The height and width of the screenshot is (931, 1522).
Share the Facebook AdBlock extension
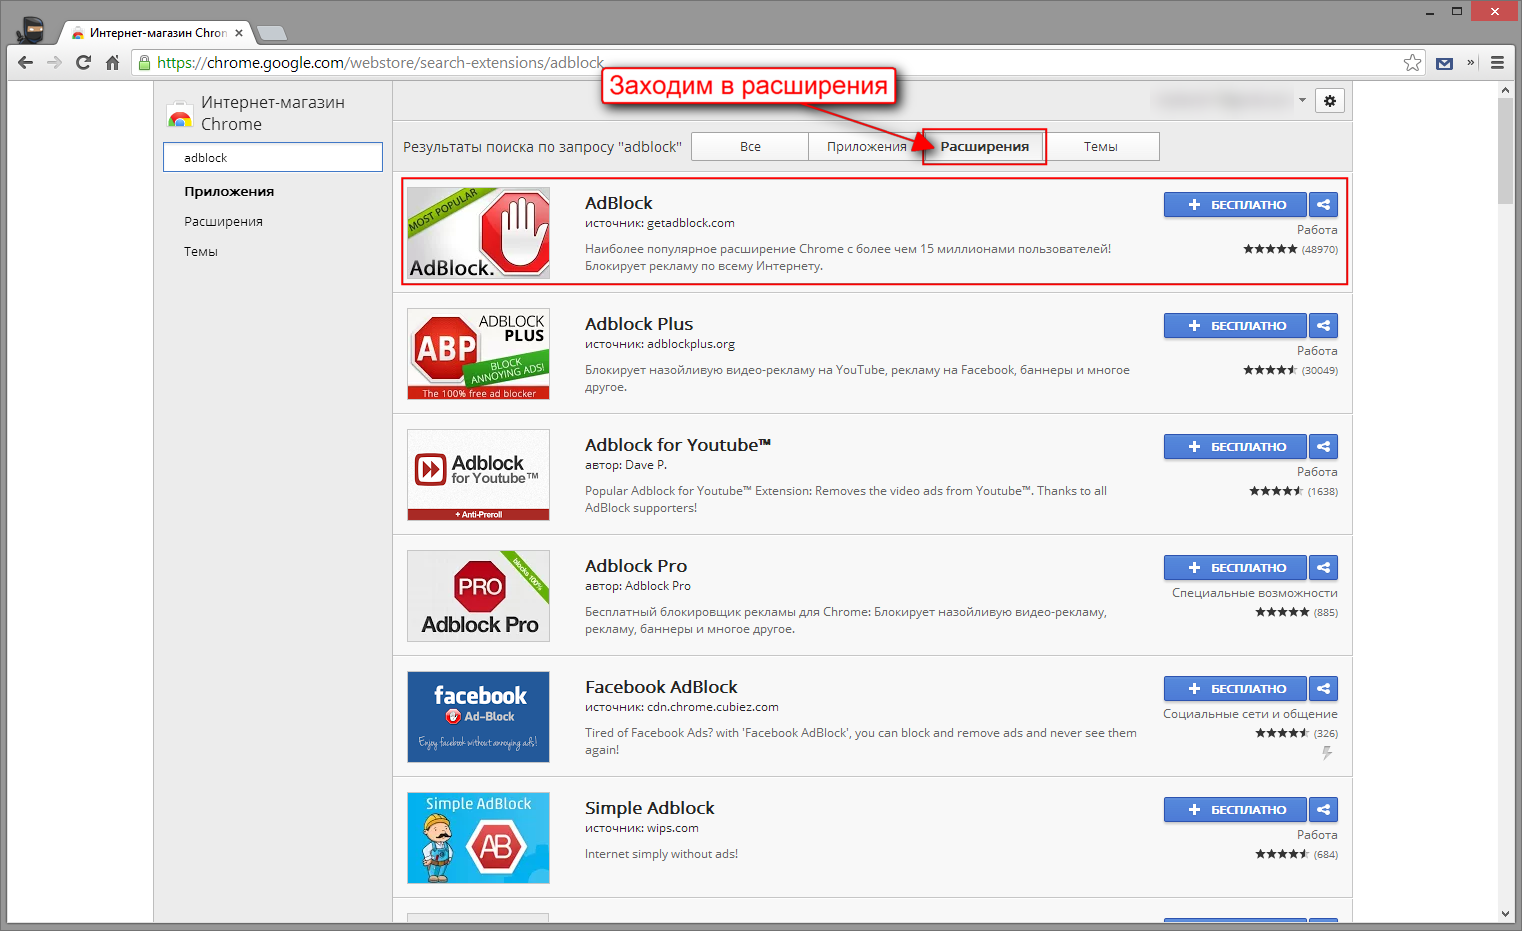(x=1323, y=688)
